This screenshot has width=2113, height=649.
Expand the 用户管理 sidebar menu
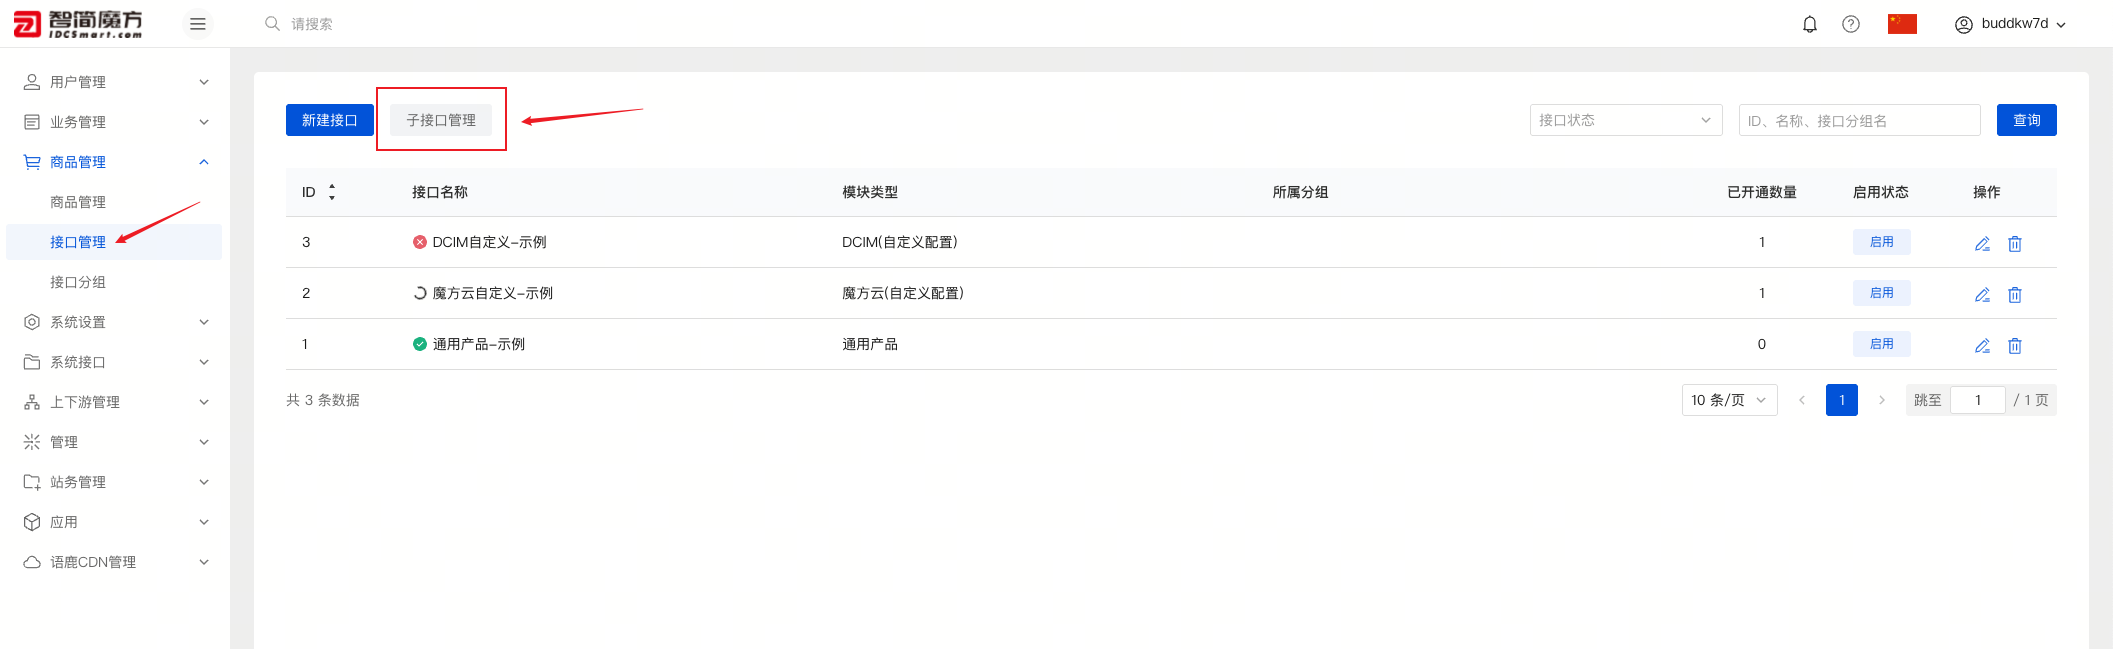click(116, 82)
